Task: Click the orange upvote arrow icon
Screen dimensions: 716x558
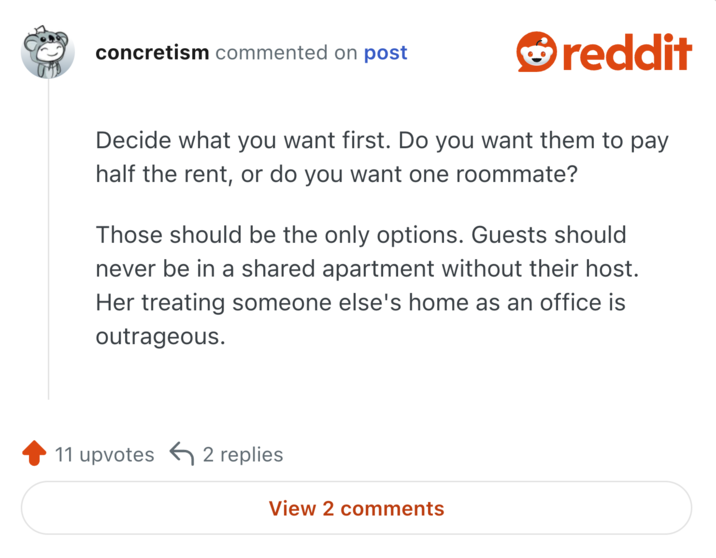Action: click(34, 455)
